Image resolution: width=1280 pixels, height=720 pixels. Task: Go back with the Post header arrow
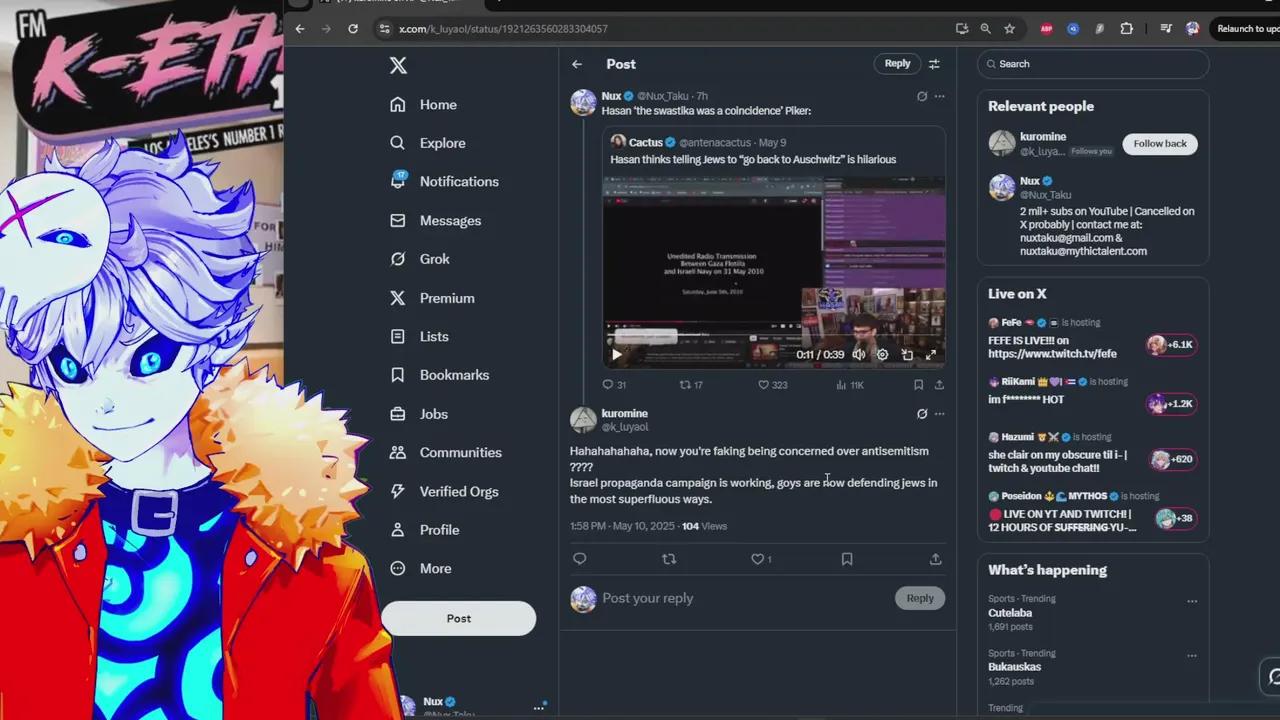577,64
